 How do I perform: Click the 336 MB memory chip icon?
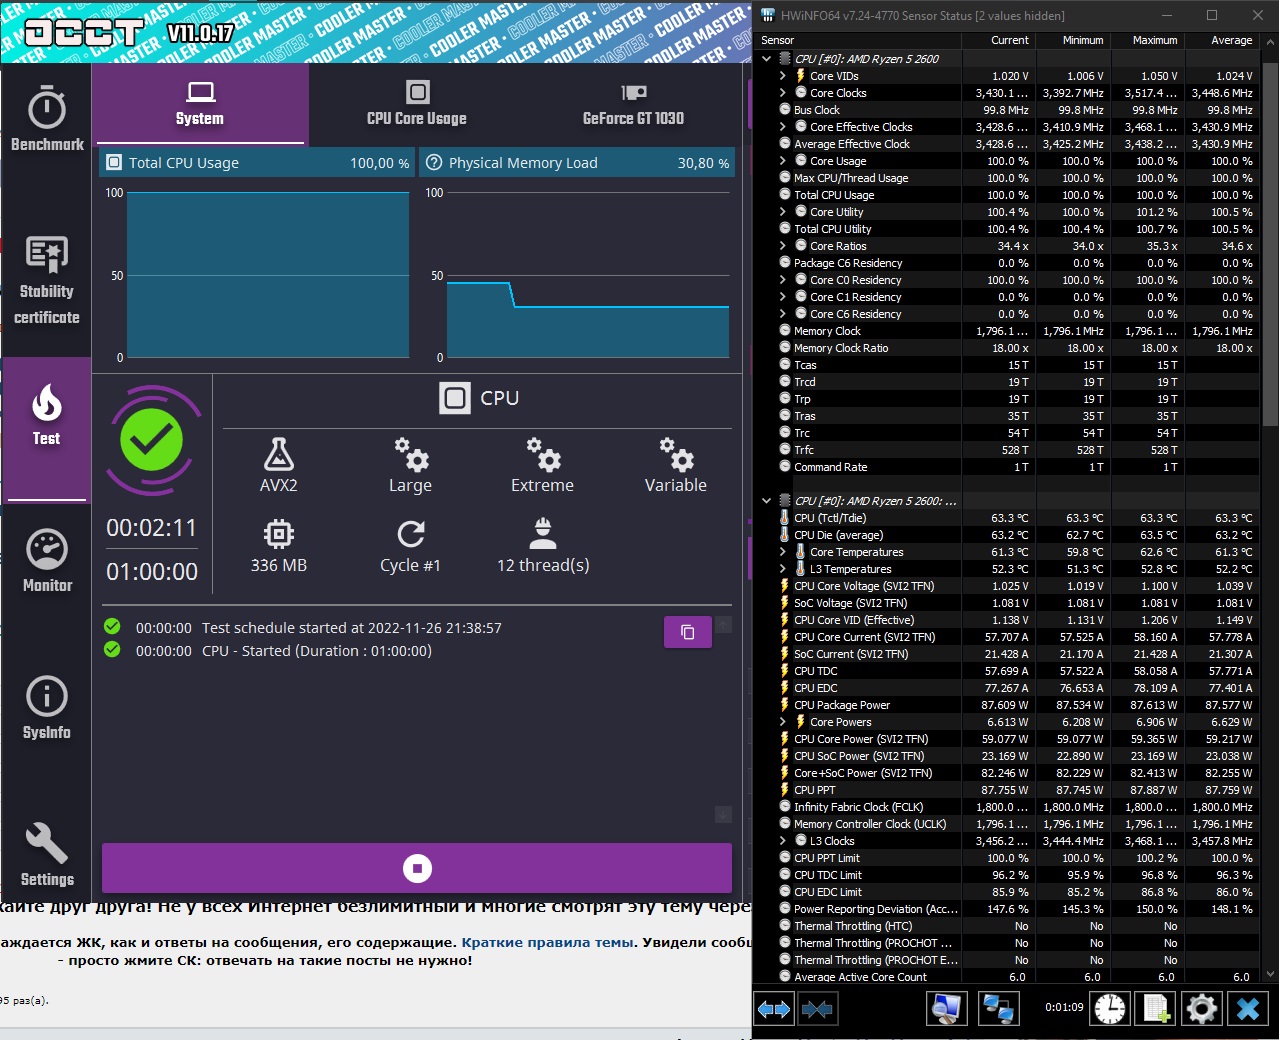(279, 534)
